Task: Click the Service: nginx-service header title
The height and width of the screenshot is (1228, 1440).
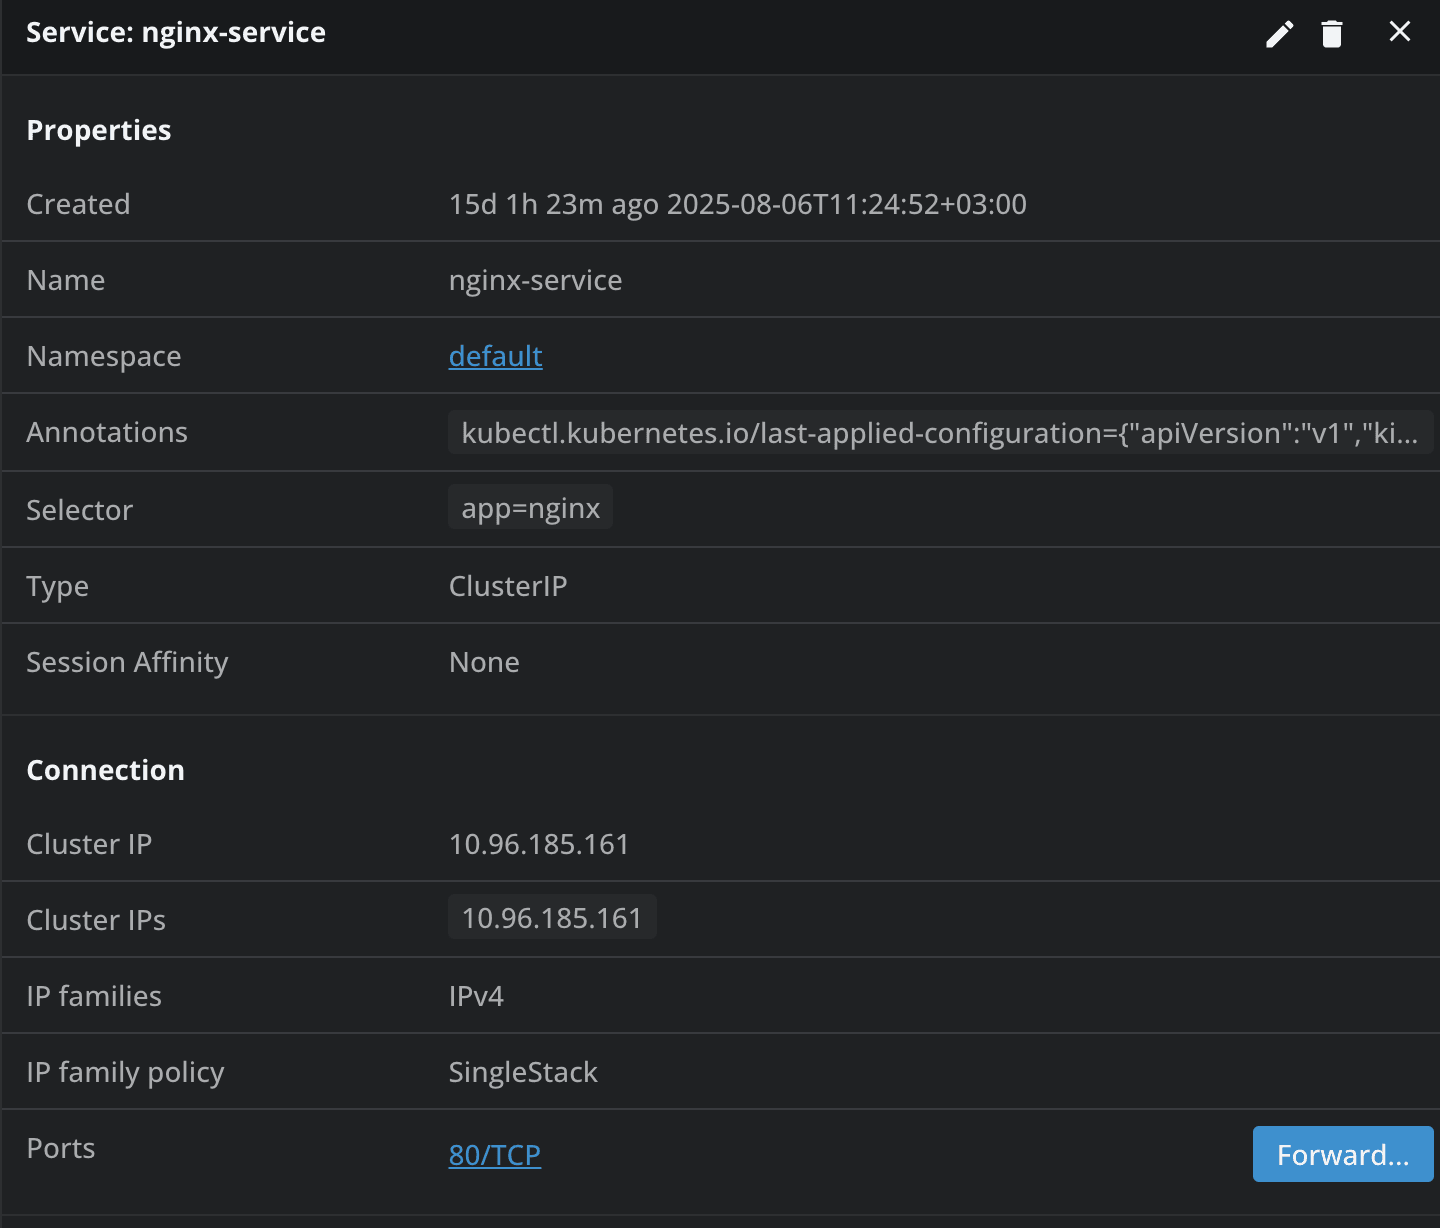Action: [176, 32]
